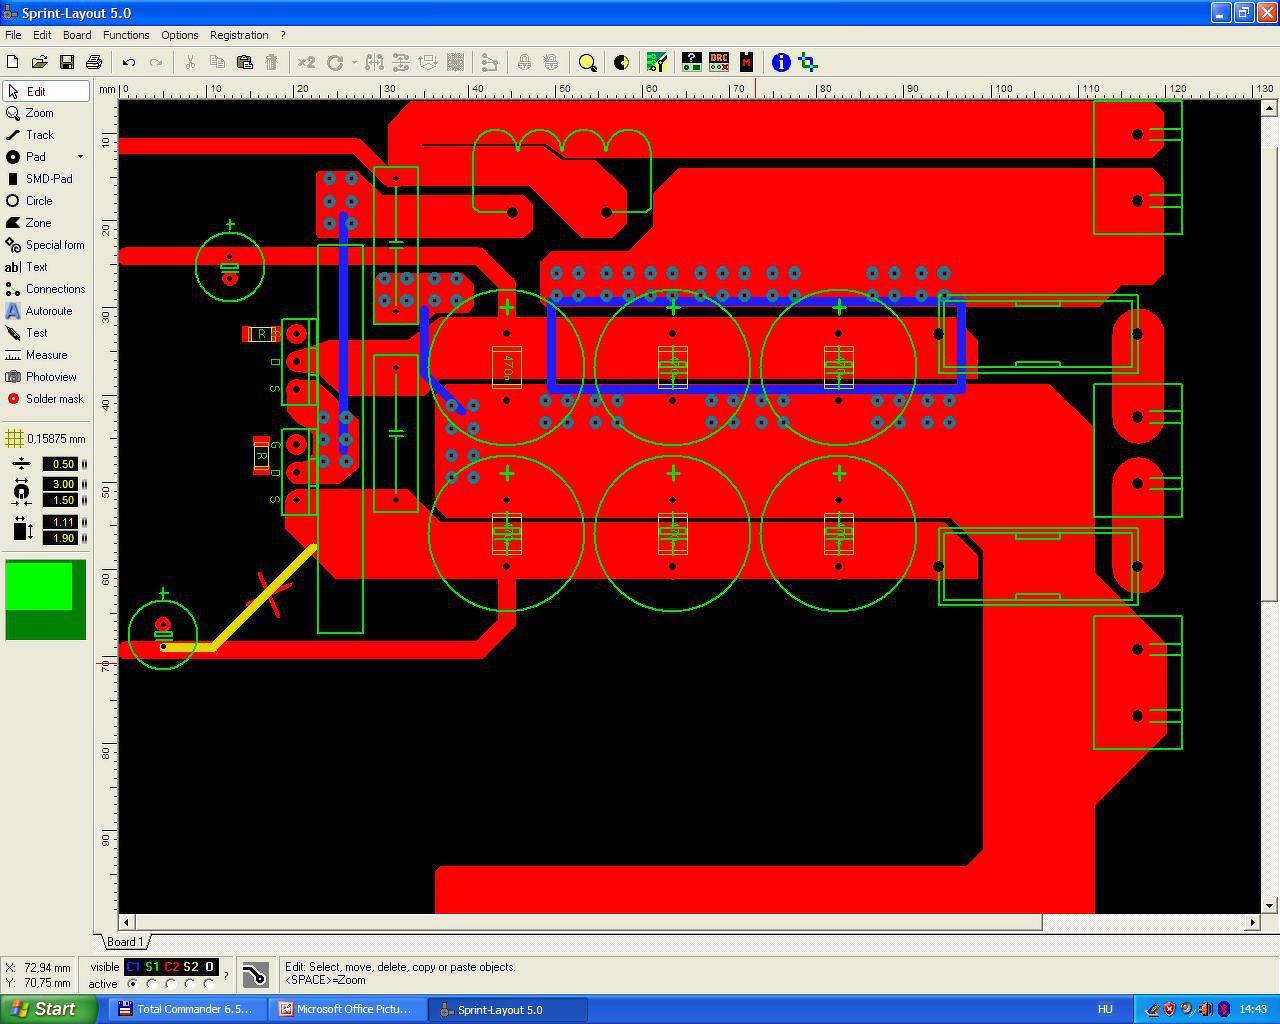The width and height of the screenshot is (1280, 1024).
Task: Click the green board toolbar icon
Action: pyautogui.click(x=657, y=62)
